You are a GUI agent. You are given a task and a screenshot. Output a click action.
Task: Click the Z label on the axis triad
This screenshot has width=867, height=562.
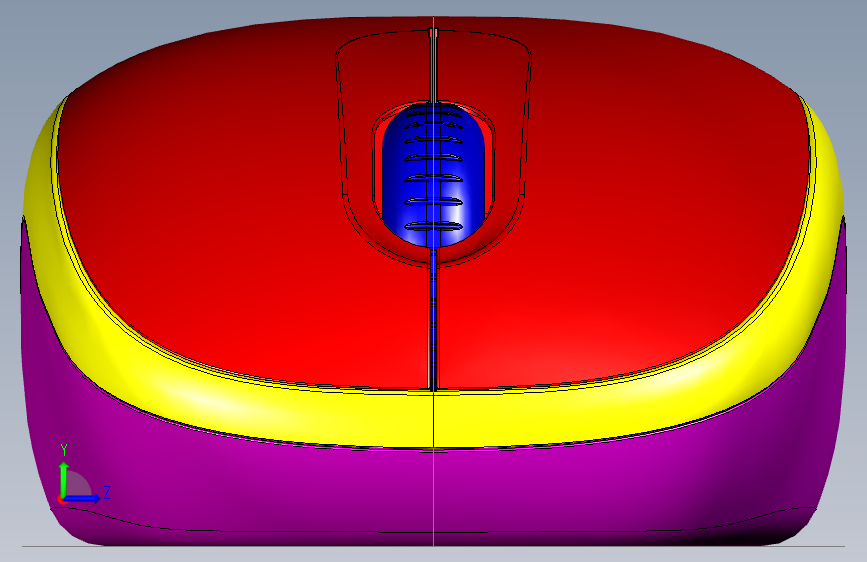[x=107, y=492]
